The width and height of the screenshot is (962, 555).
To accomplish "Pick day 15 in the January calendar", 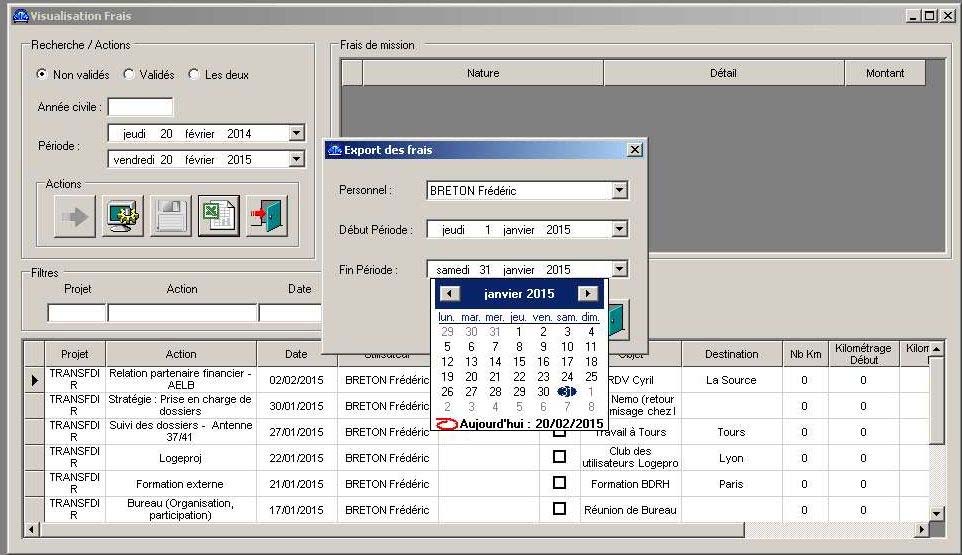I will [x=519, y=362].
